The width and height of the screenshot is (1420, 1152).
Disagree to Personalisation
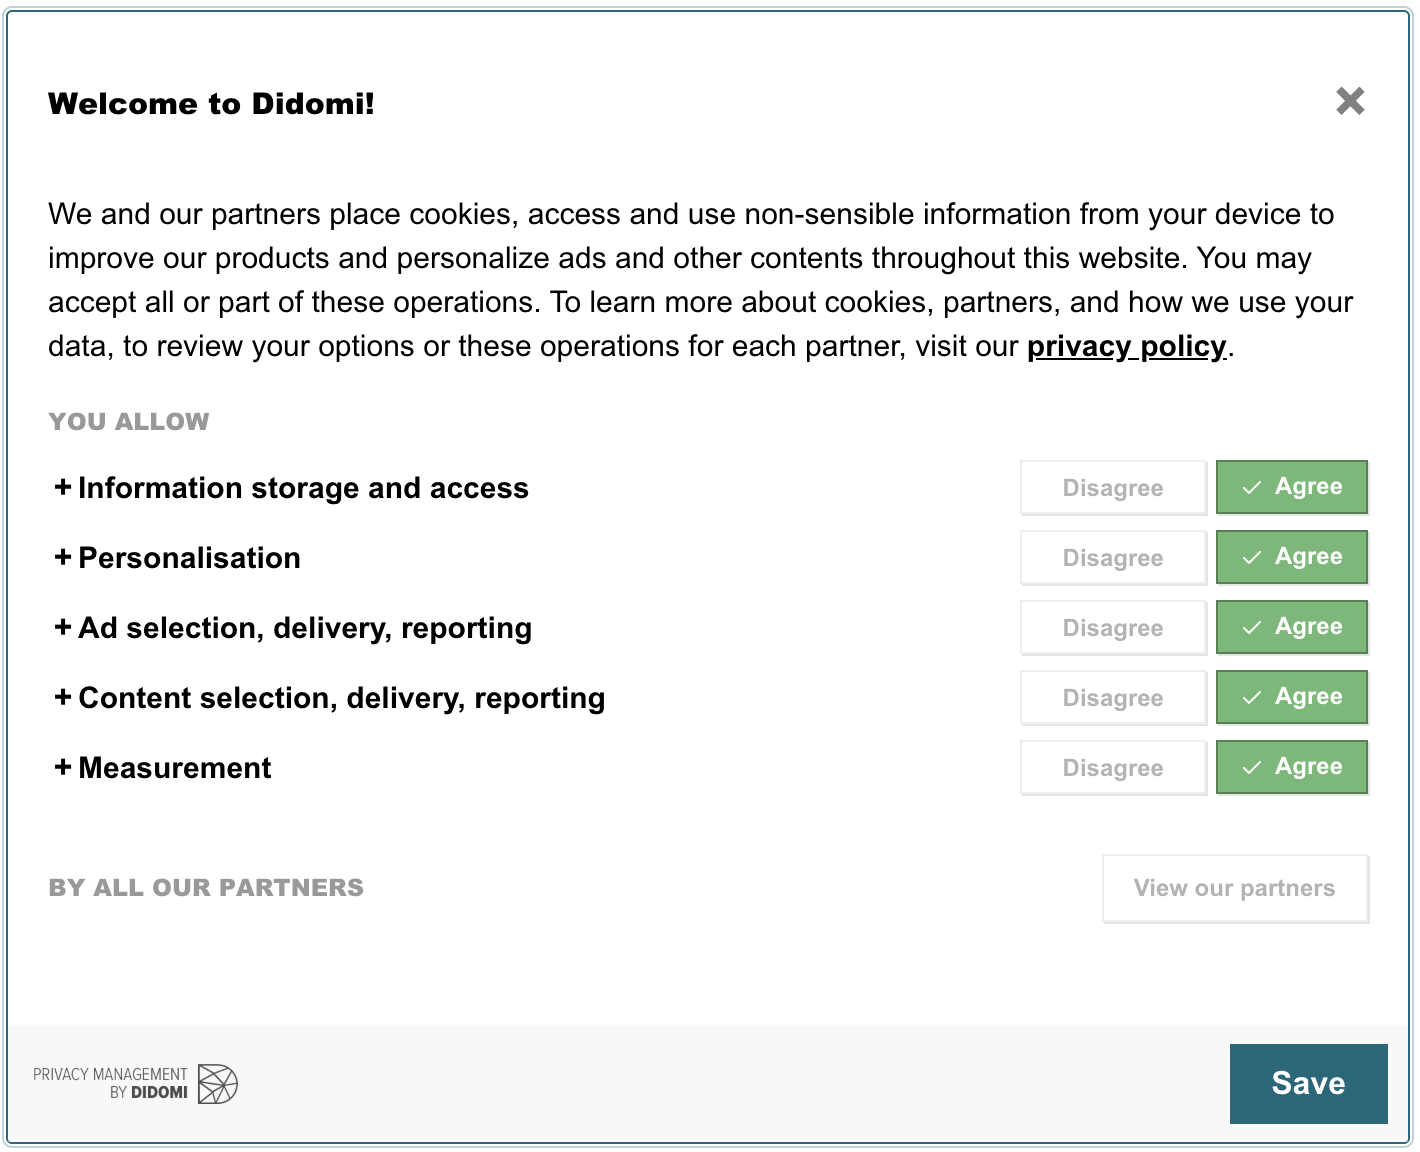[1113, 558]
